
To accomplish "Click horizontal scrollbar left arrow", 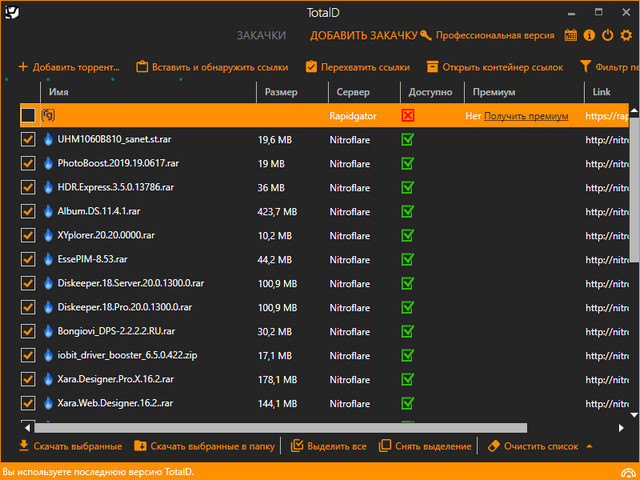I will coord(27,428).
